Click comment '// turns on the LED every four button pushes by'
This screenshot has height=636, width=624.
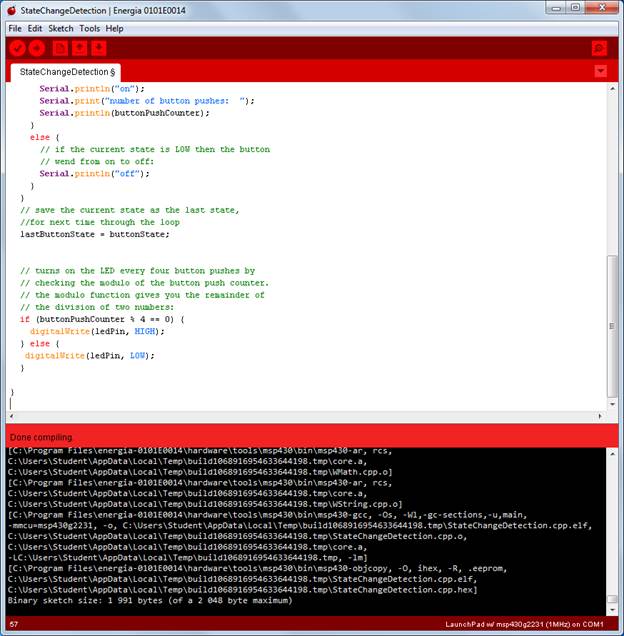[137, 271]
